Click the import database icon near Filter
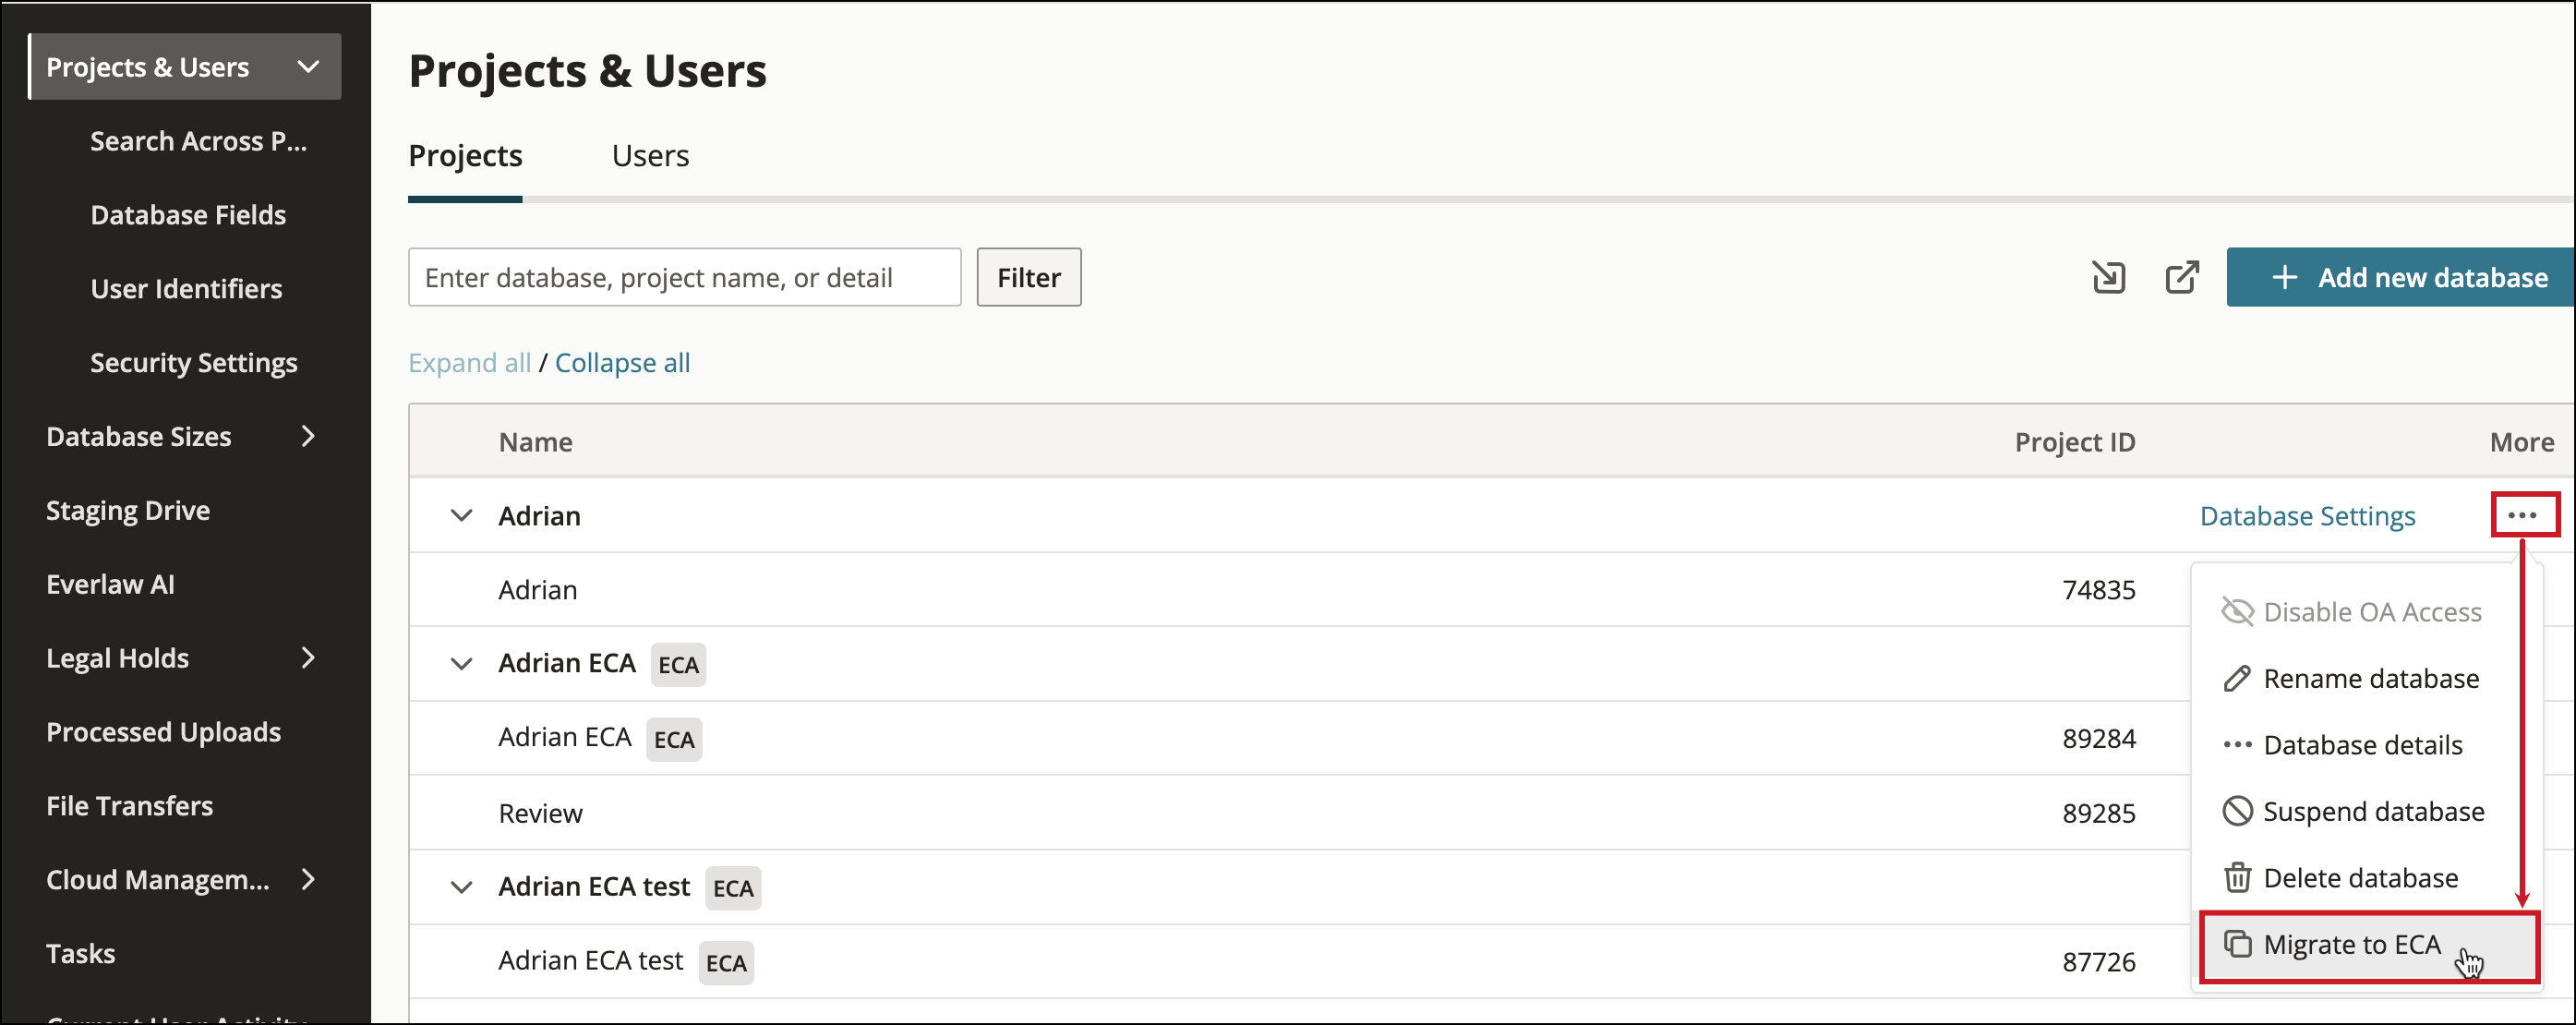This screenshot has width=2576, height=1025. [2108, 277]
